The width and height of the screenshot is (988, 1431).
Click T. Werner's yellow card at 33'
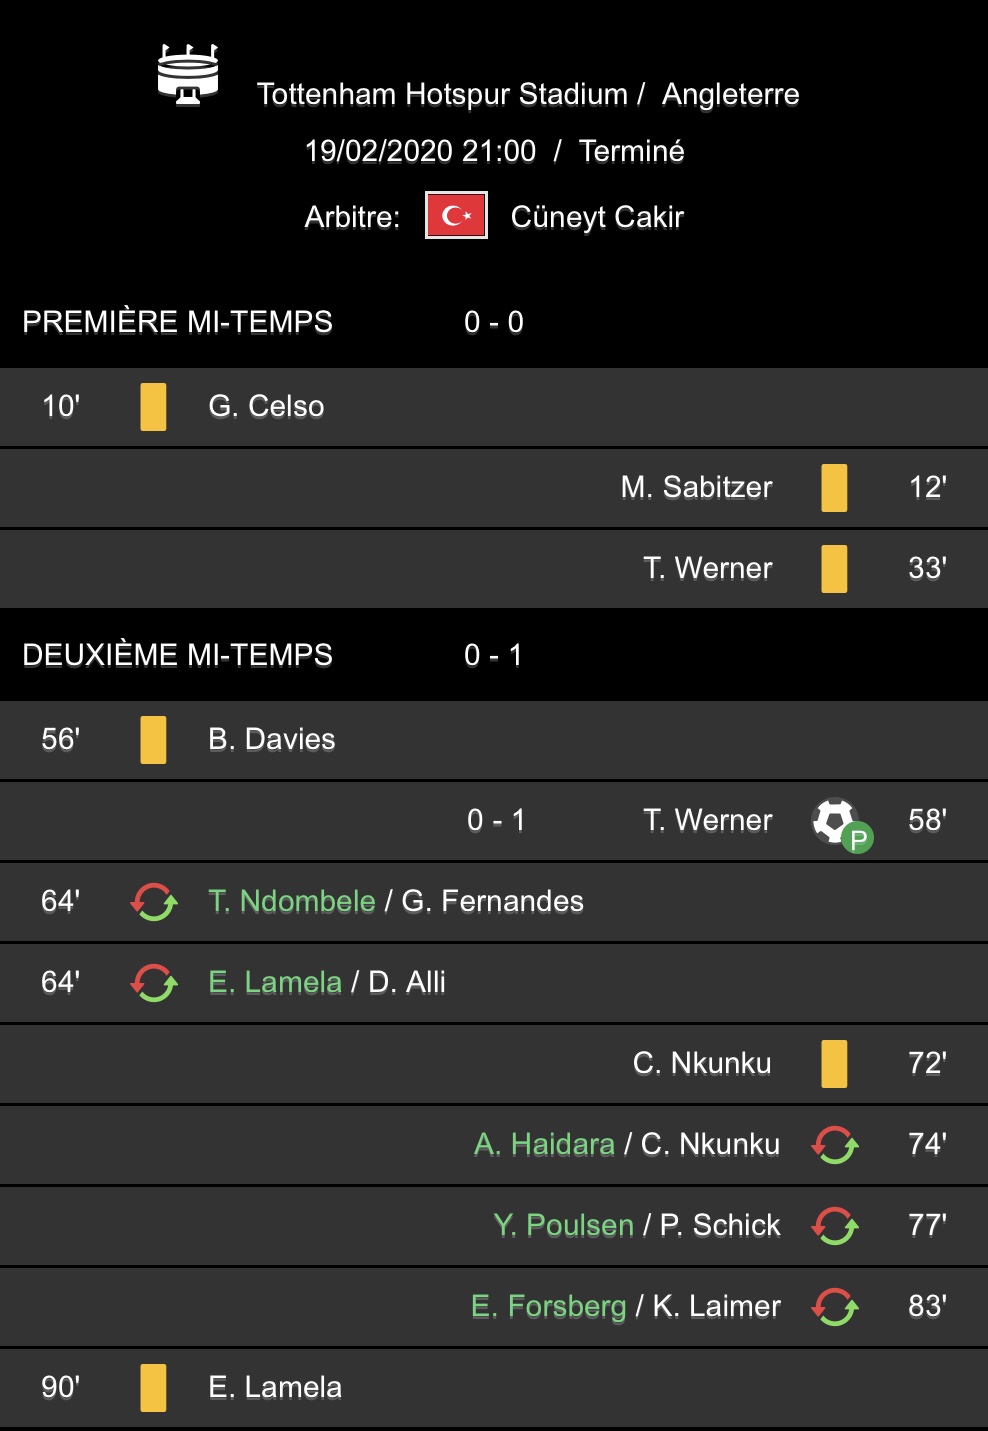(x=834, y=569)
